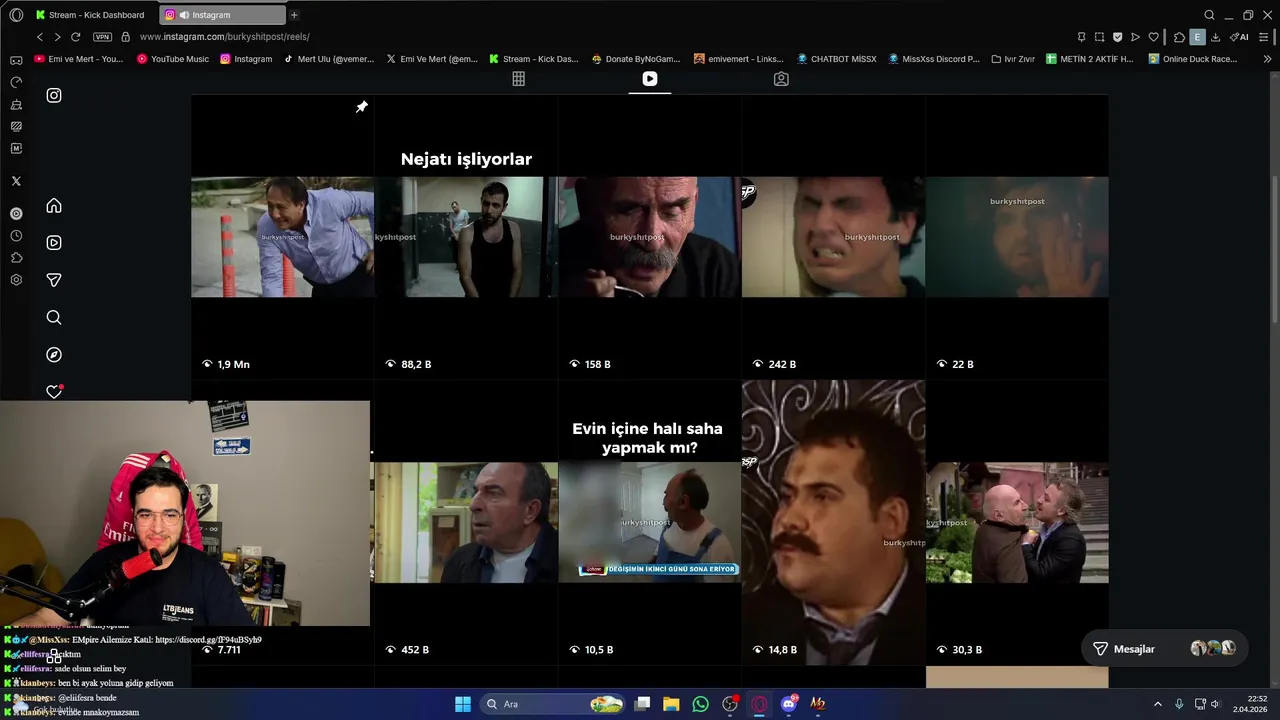This screenshot has width=1280, height=720.
Task: Switch to the posts grid tab
Action: [518, 79]
